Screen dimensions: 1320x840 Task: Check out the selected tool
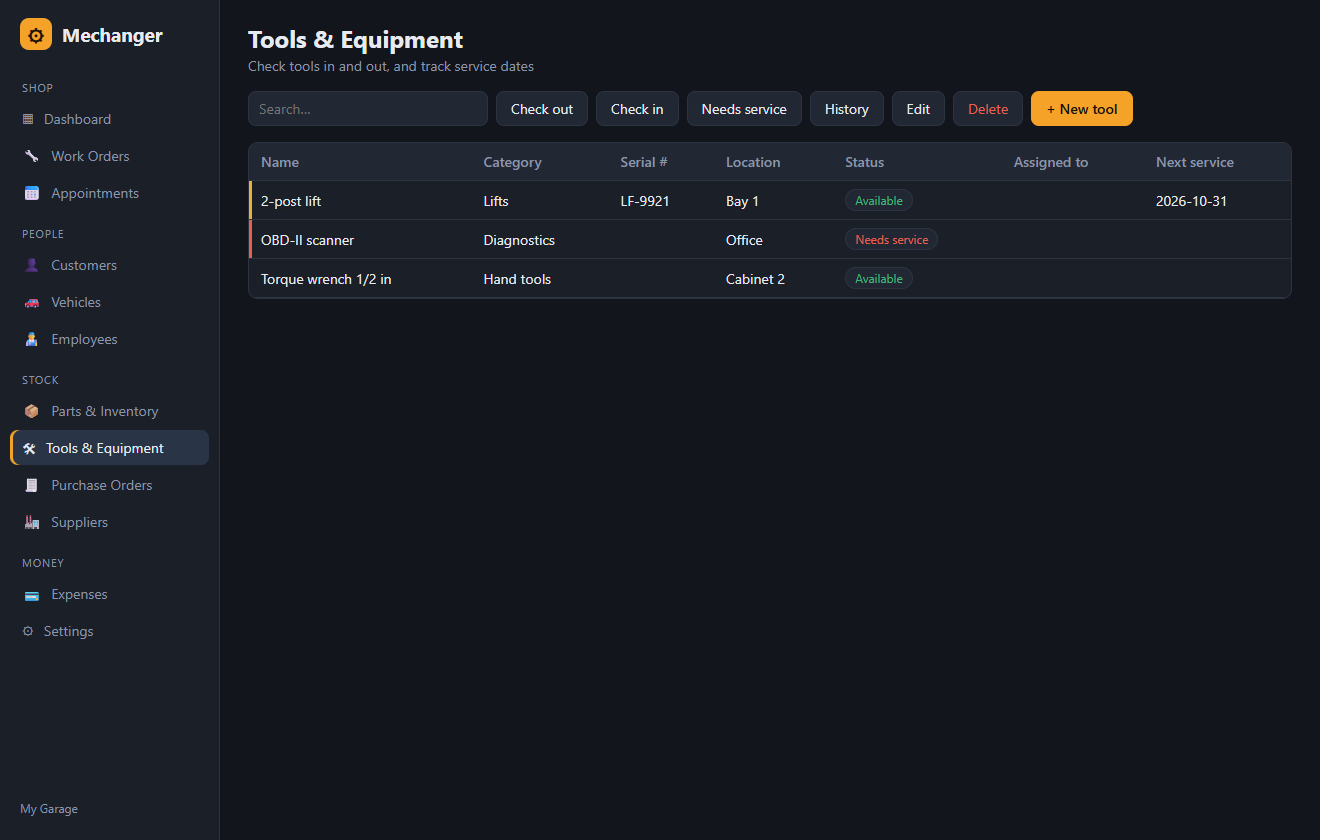(x=542, y=109)
